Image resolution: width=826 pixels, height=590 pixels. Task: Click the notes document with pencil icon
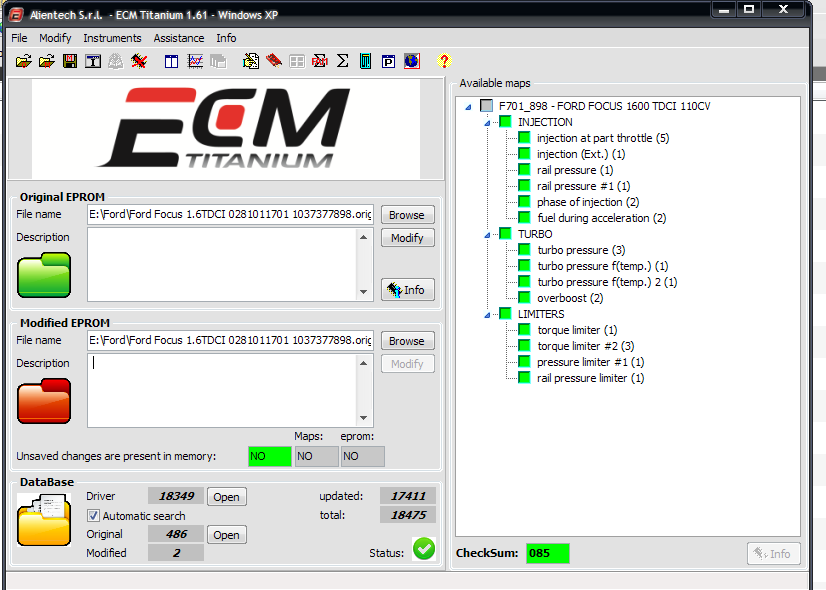pos(251,62)
